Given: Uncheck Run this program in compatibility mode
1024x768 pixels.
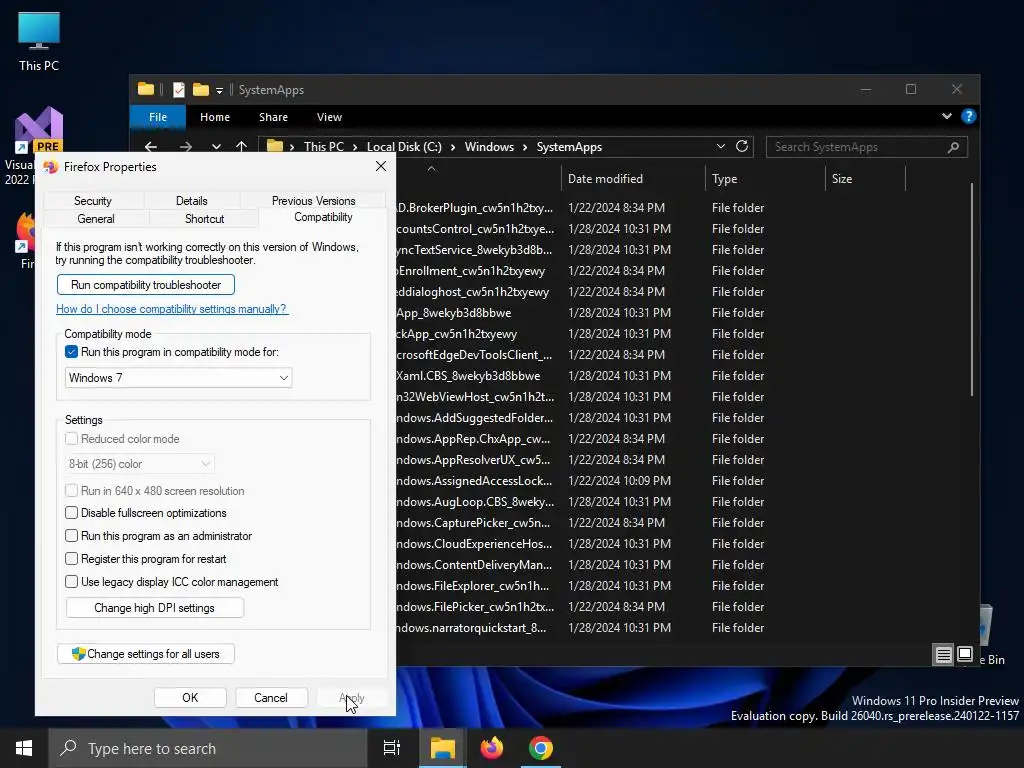Looking at the screenshot, I should (71, 352).
